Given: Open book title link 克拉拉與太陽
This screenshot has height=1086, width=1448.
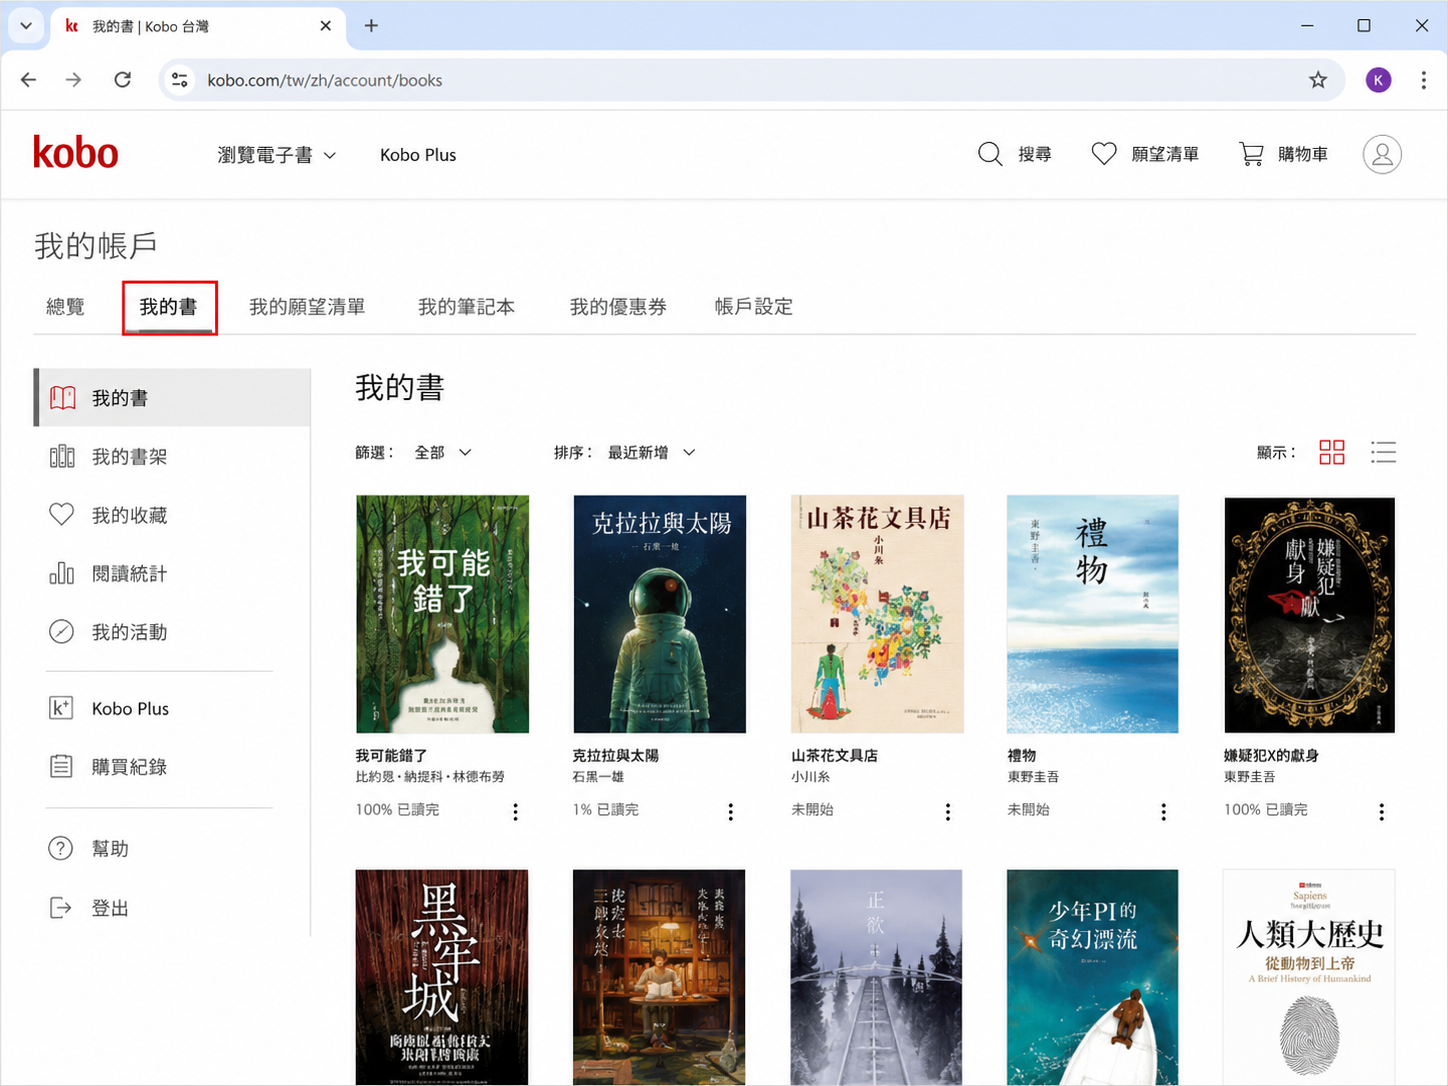Looking at the screenshot, I should [x=615, y=755].
